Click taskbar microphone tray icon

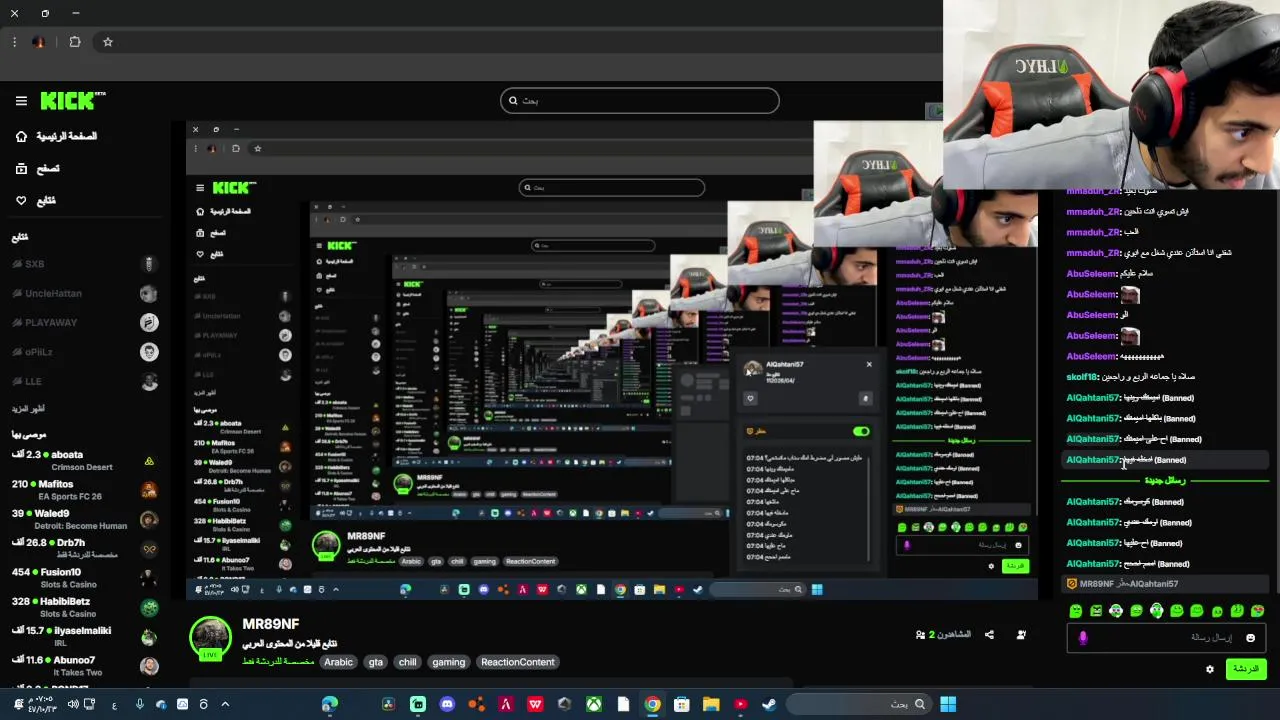pos(139,704)
